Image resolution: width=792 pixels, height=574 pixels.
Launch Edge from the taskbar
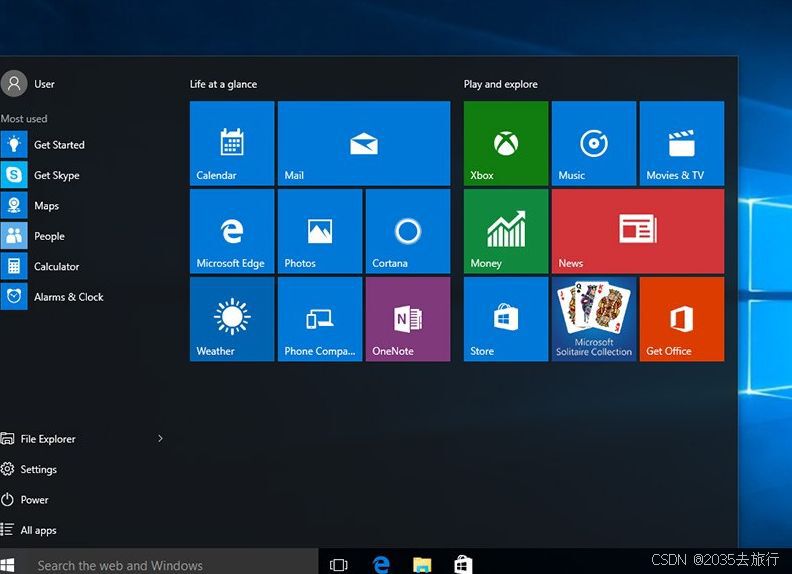click(381, 565)
